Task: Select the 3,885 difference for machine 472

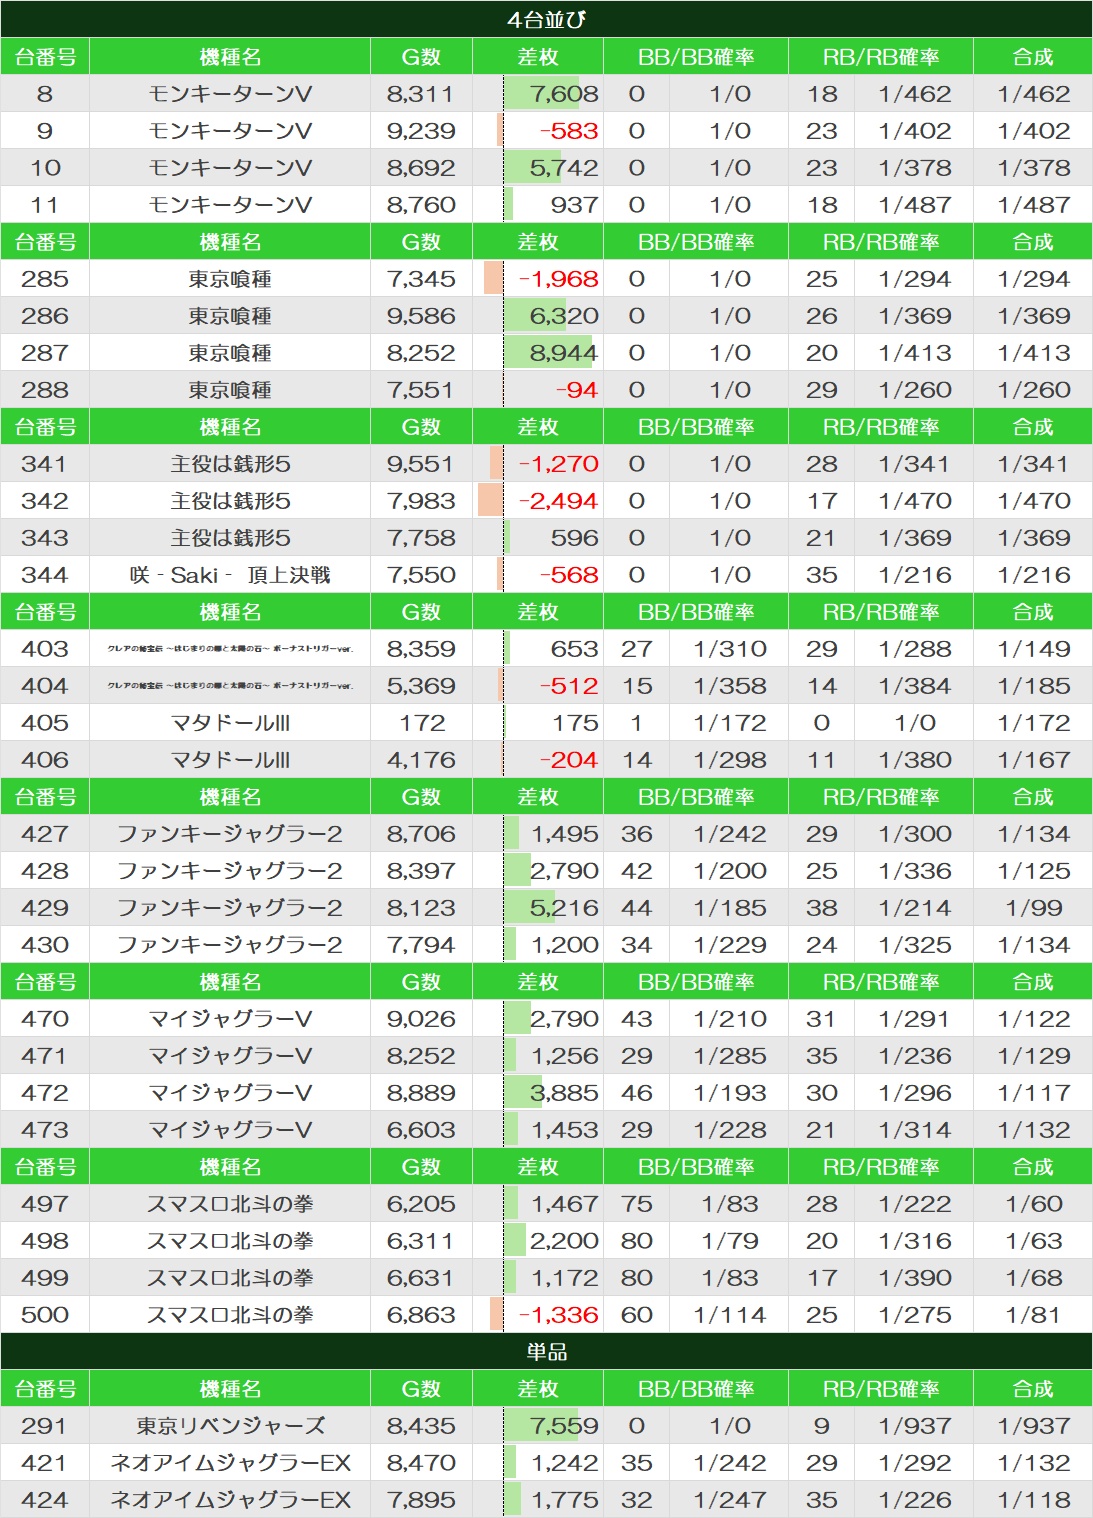Action: (564, 1093)
